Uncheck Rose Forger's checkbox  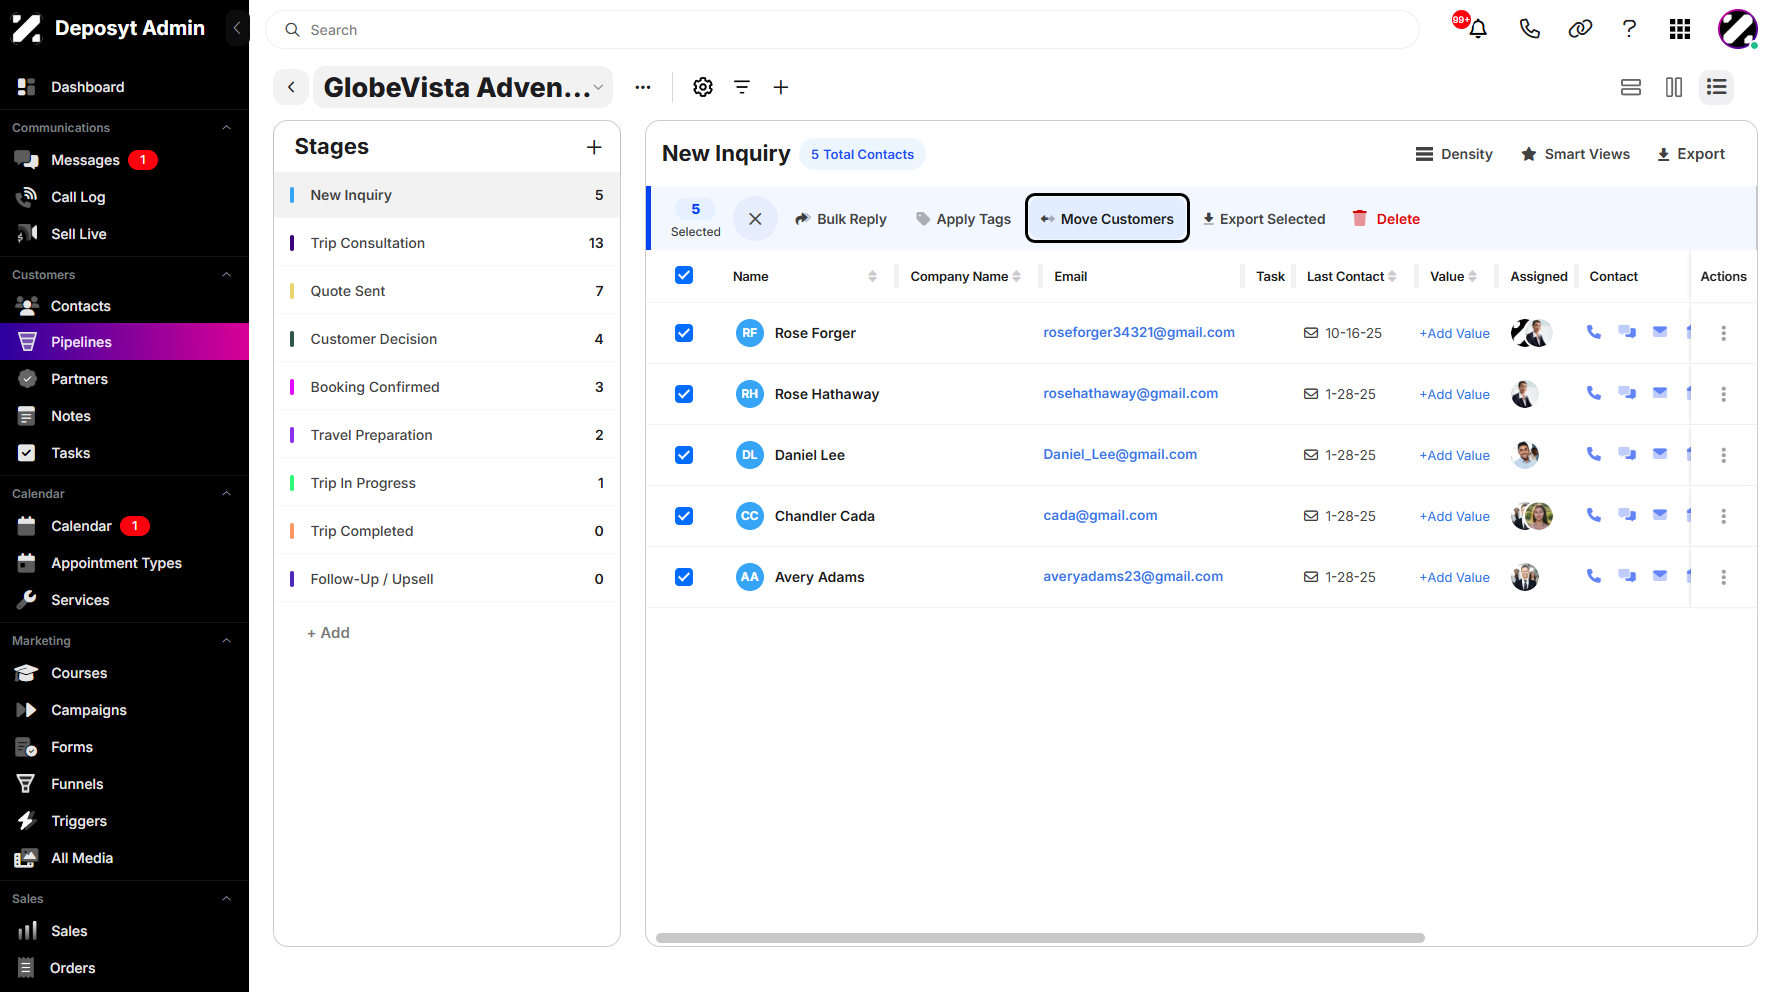[684, 333]
